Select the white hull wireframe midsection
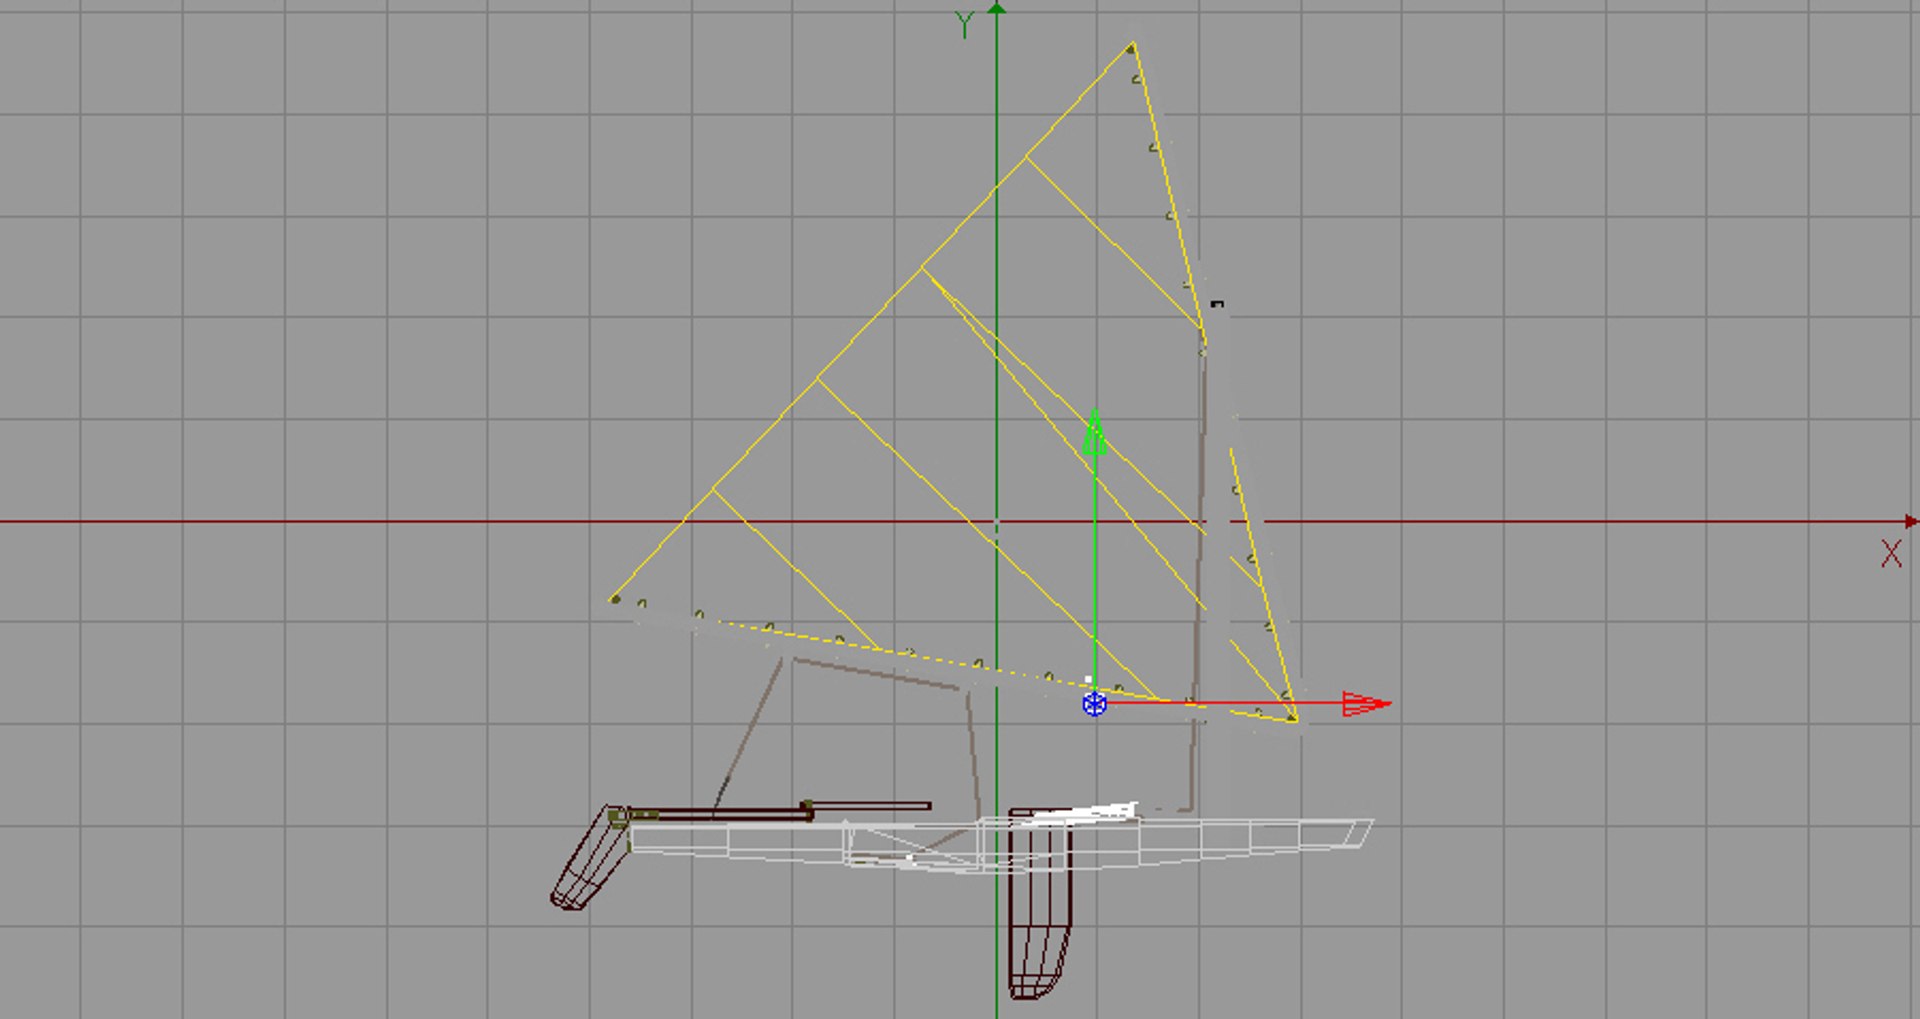Screen dimensions: 1920x1019 [x=1000, y=845]
